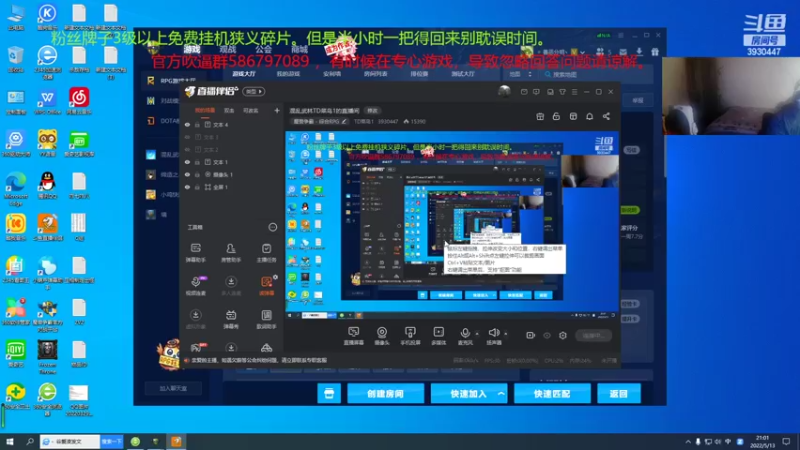Click the 快速匹配 button
The height and width of the screenshot is (450, 800).
(552, 394)
